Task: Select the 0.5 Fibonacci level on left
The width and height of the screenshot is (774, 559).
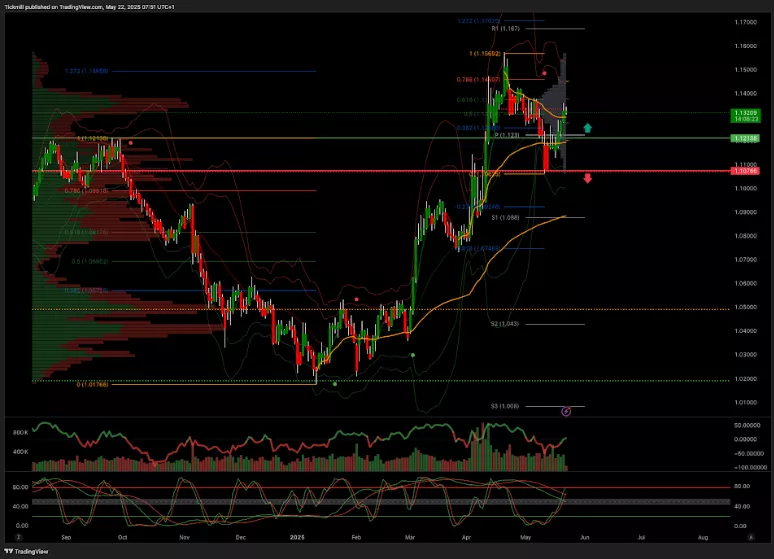Action: (85, 261)
